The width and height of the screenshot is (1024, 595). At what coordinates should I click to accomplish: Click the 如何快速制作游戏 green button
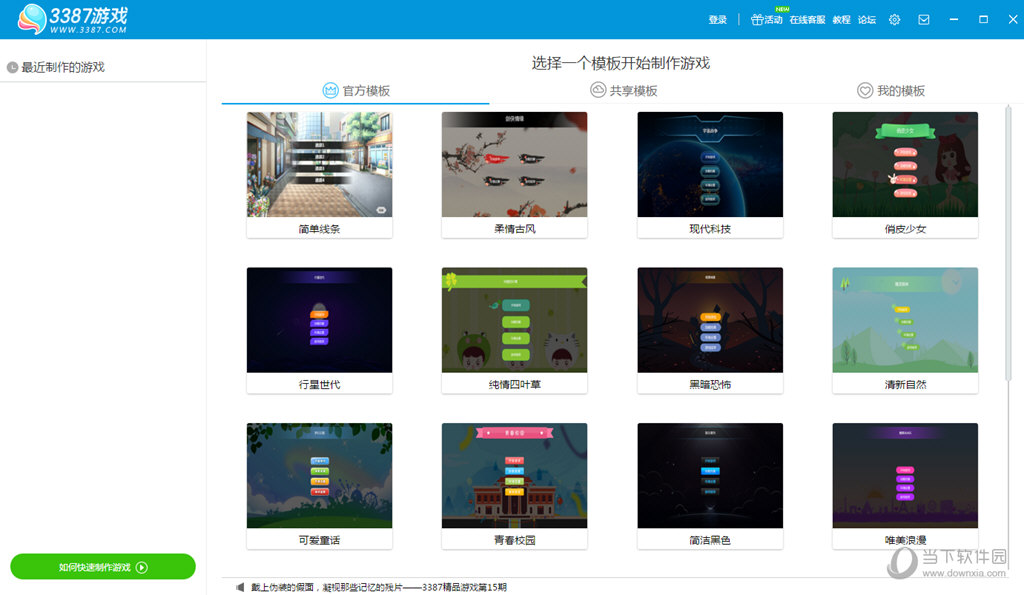[103, 567]
